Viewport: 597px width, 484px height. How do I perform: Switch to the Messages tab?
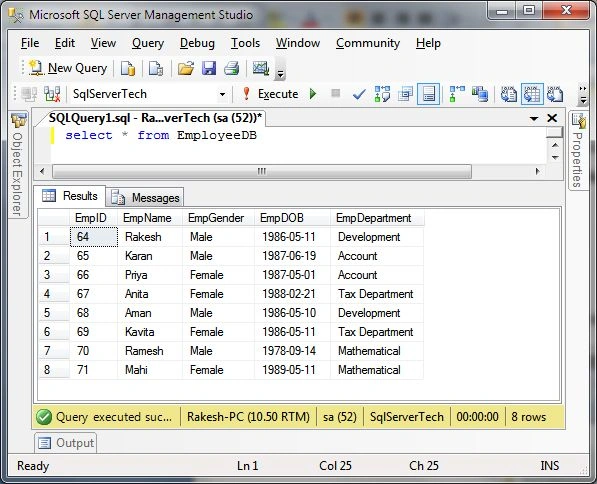click(x=145, y=197)
